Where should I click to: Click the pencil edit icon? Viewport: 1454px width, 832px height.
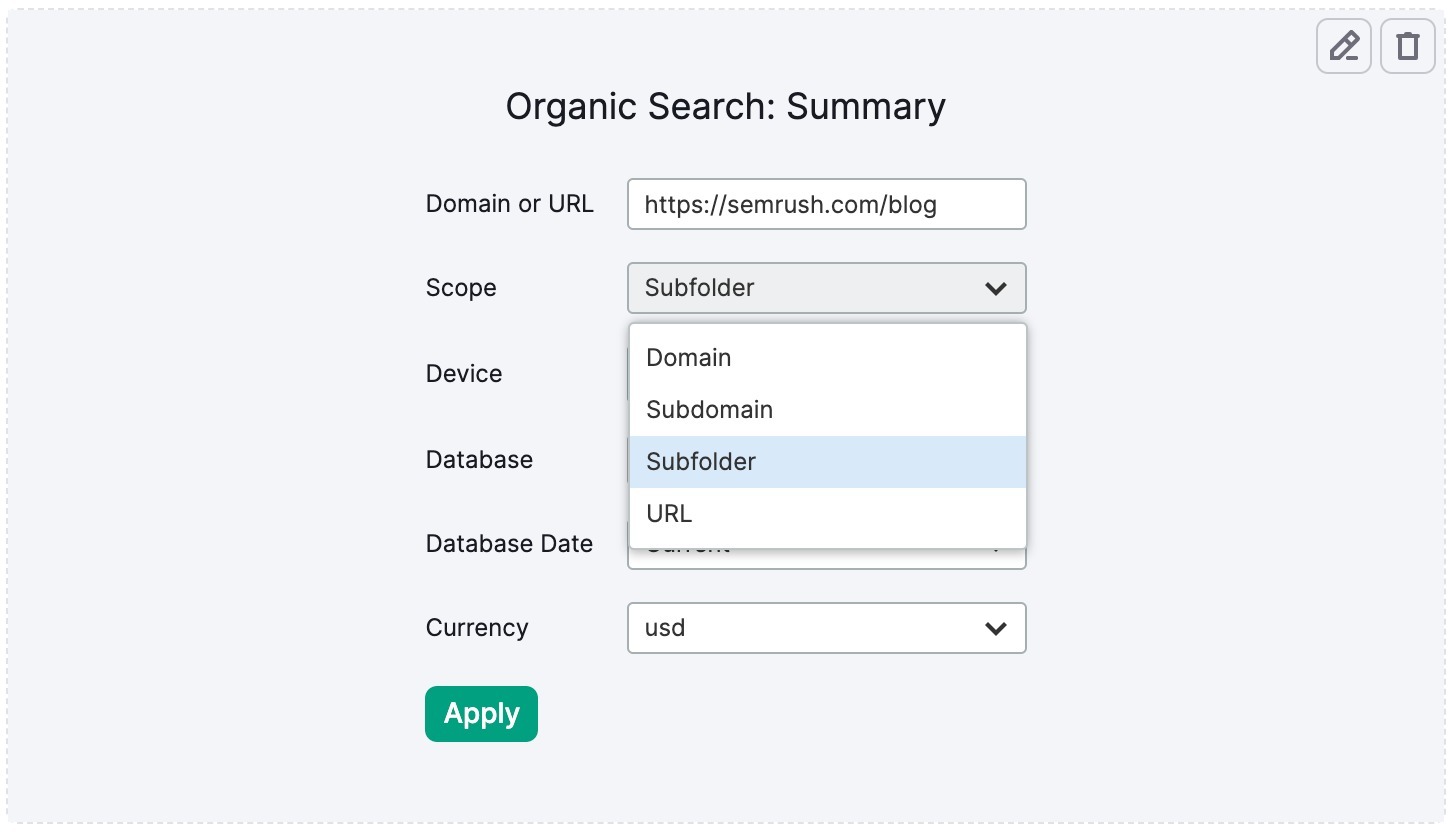1343,46
